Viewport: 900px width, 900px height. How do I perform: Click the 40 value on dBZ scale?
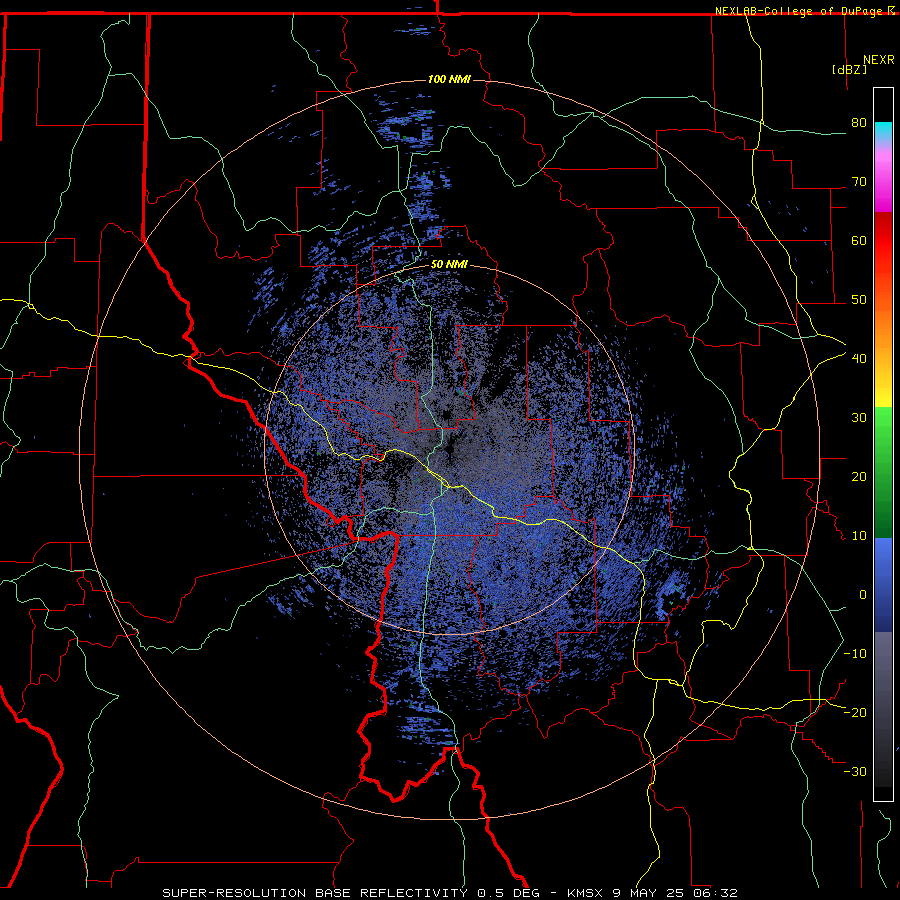pyautogui.click(x=859, y=358)
